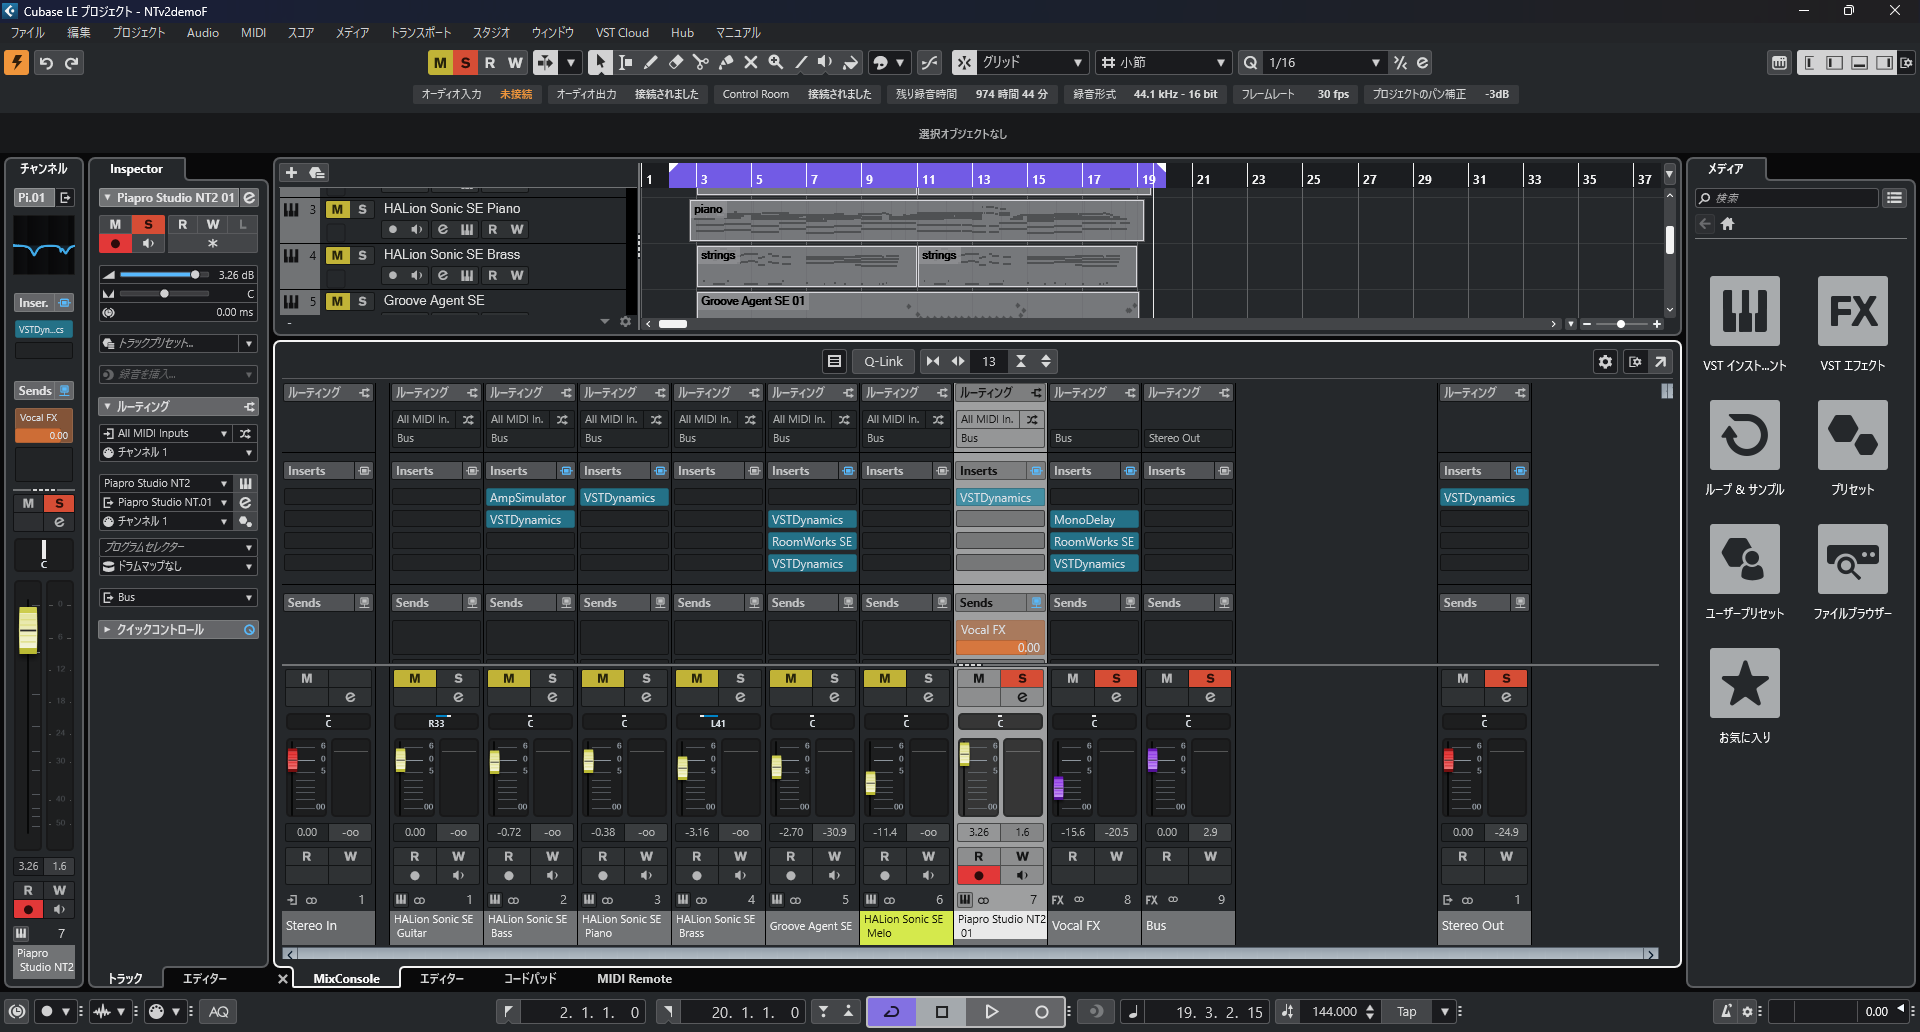Open the VST Cloud menu
This screenshot has height=1032, width=1920.
point(622,33)
